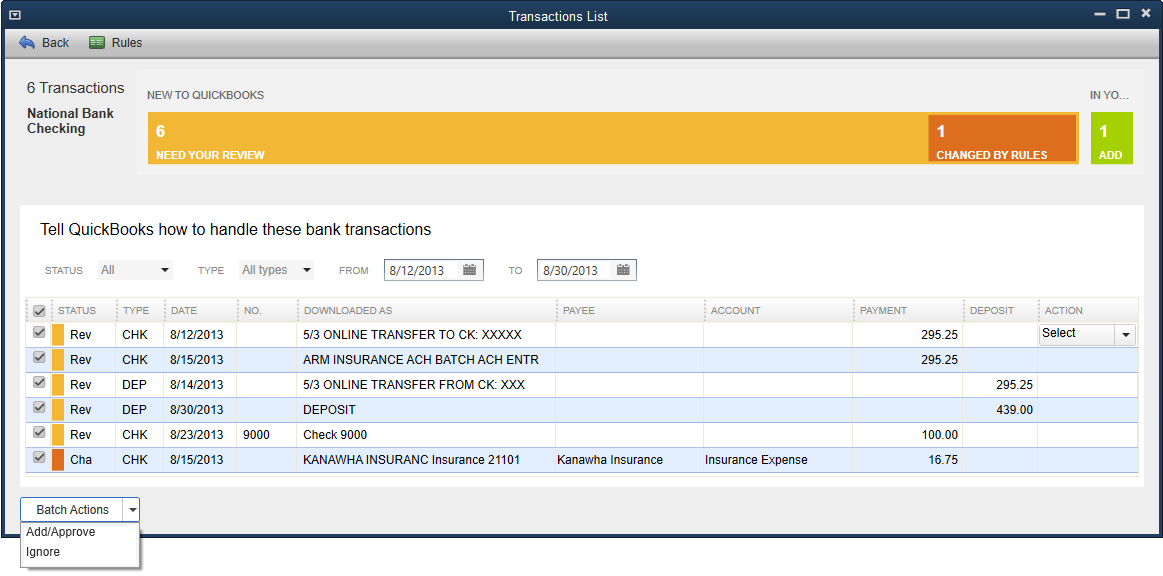The width and height of the screenshot is (1163, 576).
Task: Uncheck the Check 9000 row checkbox
Action: pyautogui.click(x=39, y=432)
